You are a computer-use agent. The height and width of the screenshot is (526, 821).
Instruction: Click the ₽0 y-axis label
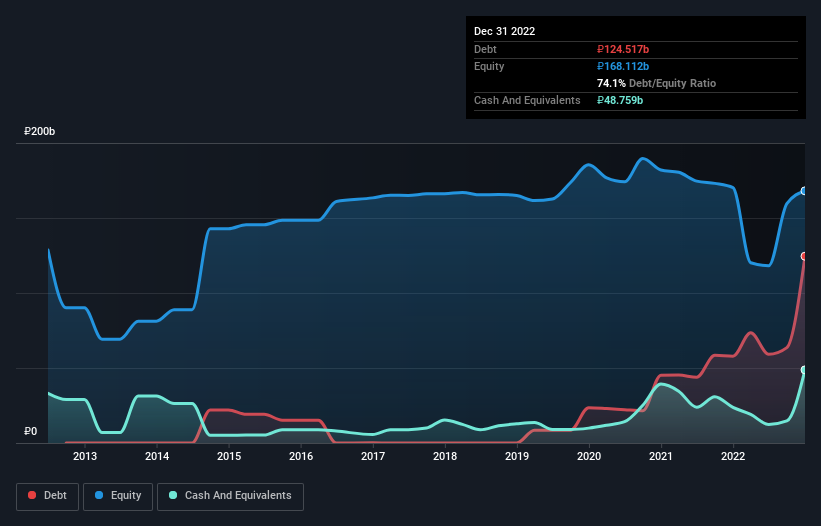30,431
